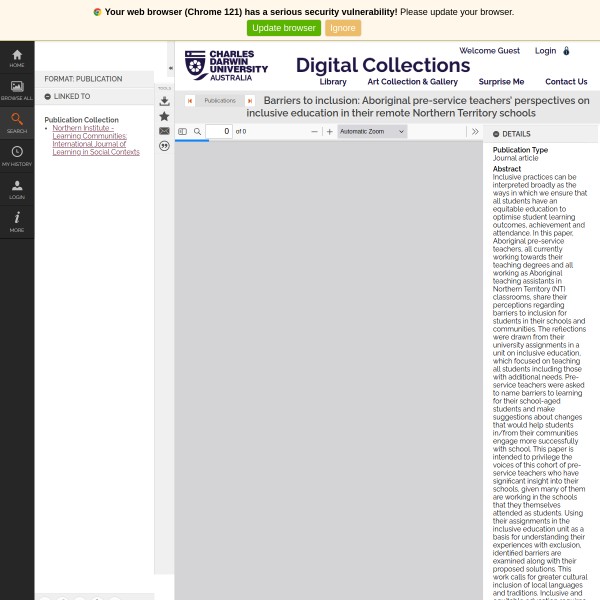Click the email envelope tool icon

pos(164,131)
